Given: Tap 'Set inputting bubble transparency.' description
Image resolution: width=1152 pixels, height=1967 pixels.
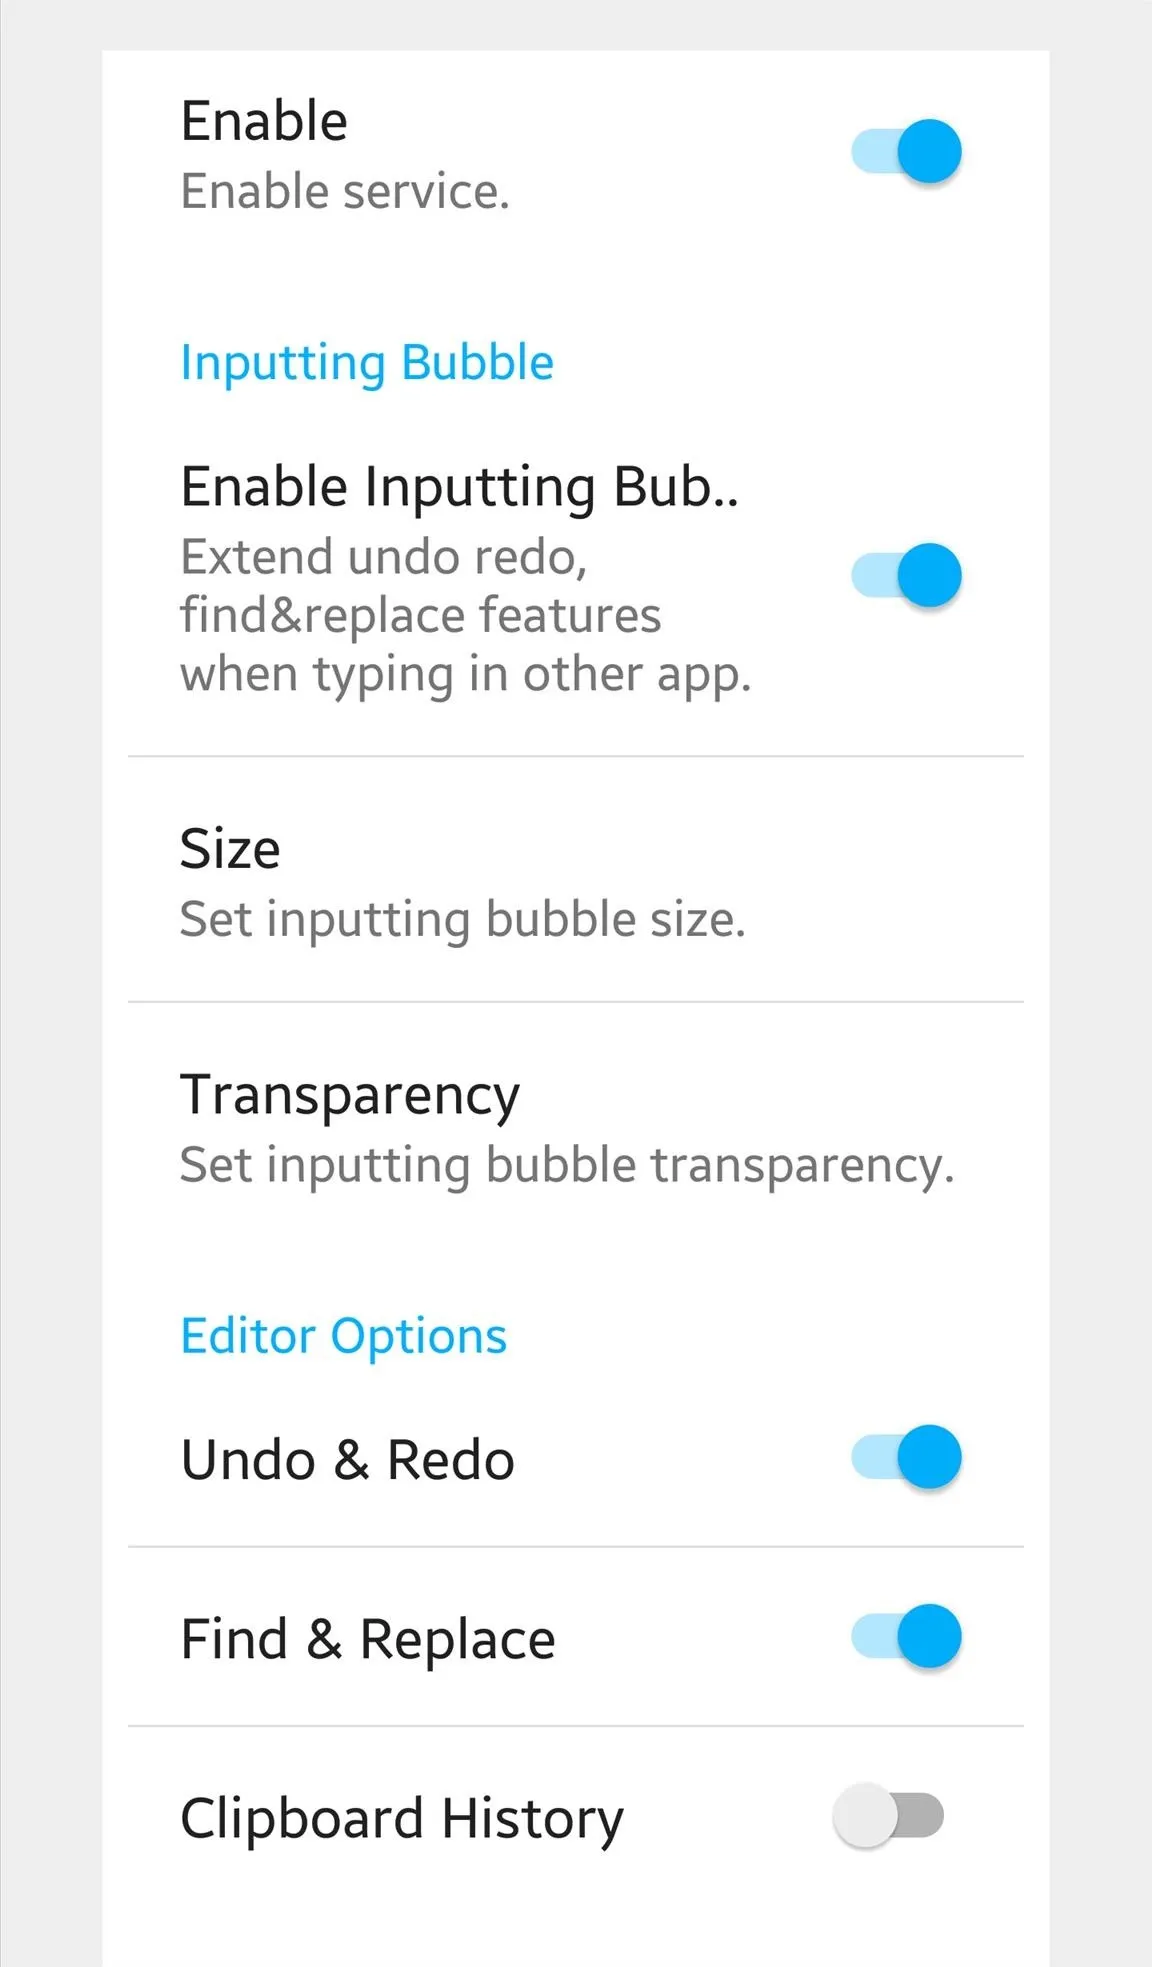Looking at the screenshot, I should (x=567, y=1166).
